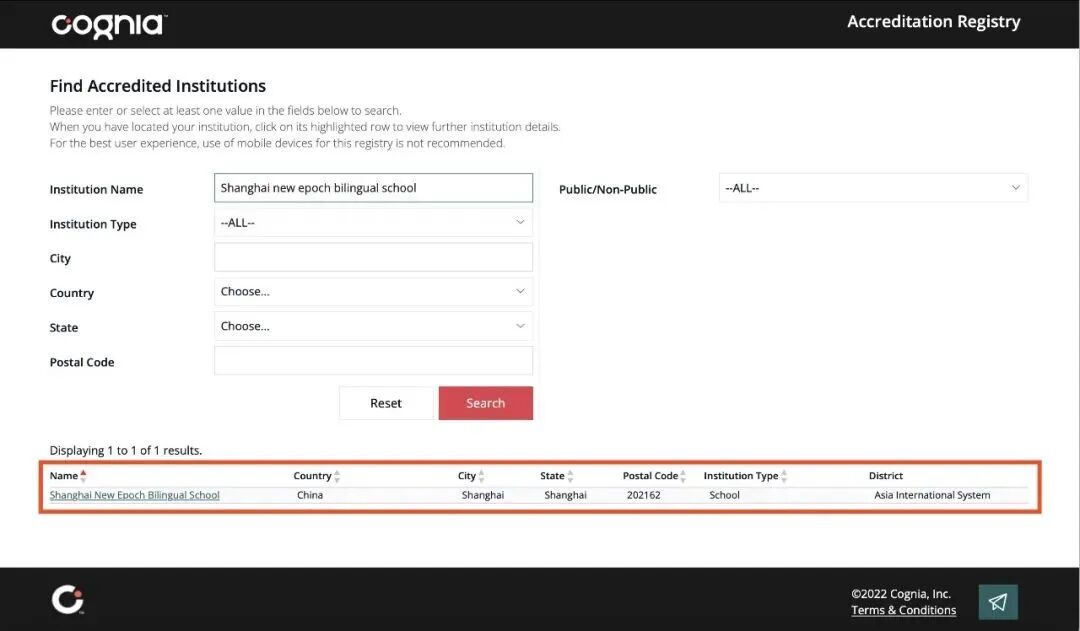Click the Search button

[x=486, y=403]
